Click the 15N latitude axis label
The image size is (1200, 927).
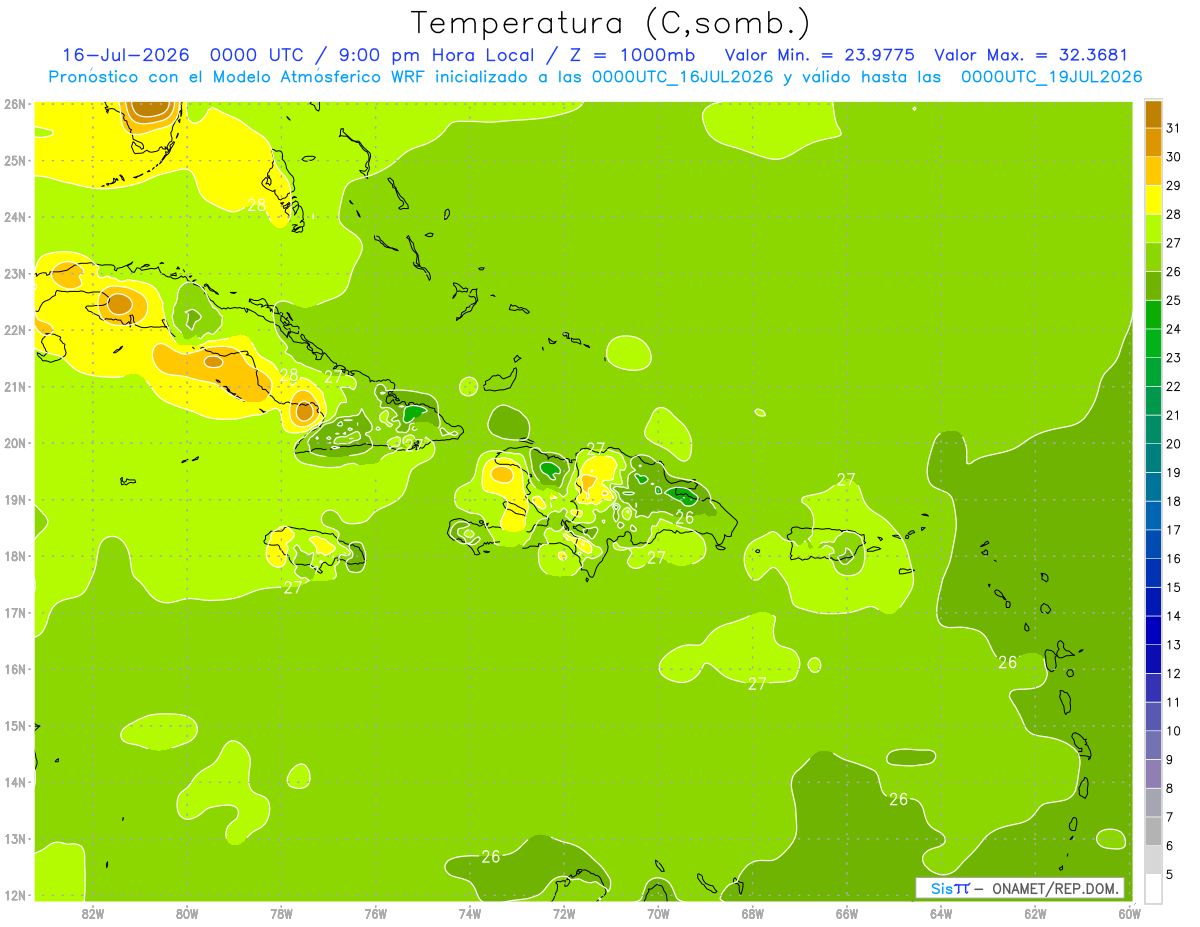15,726
